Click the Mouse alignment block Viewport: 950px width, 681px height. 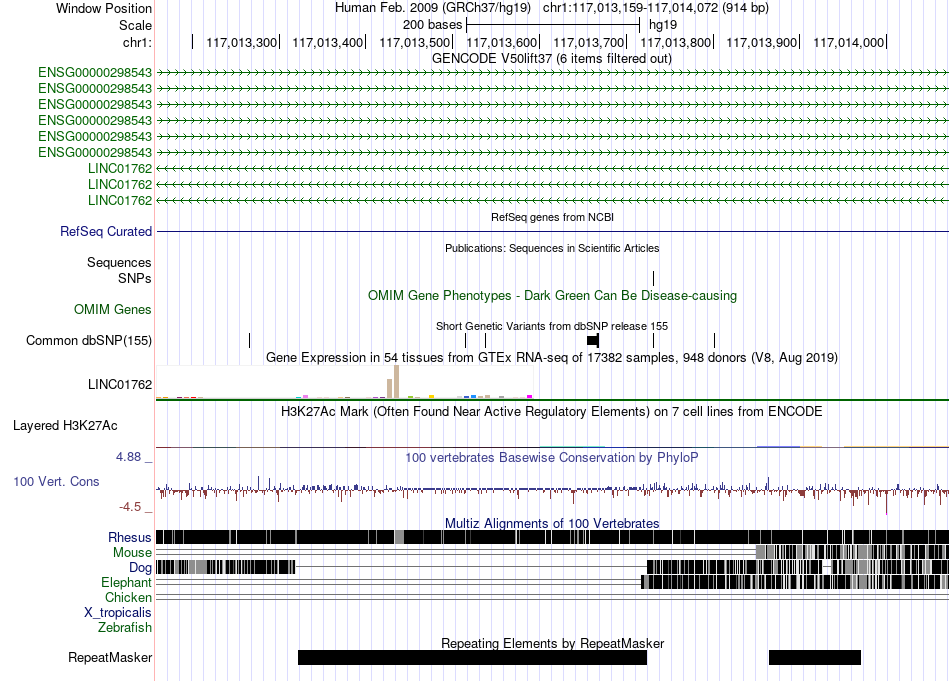(x=852, y=552)
